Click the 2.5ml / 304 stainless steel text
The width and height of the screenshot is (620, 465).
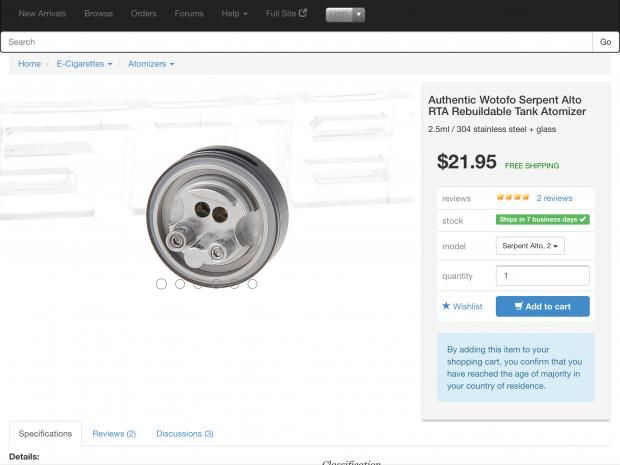tap(492, 129)
